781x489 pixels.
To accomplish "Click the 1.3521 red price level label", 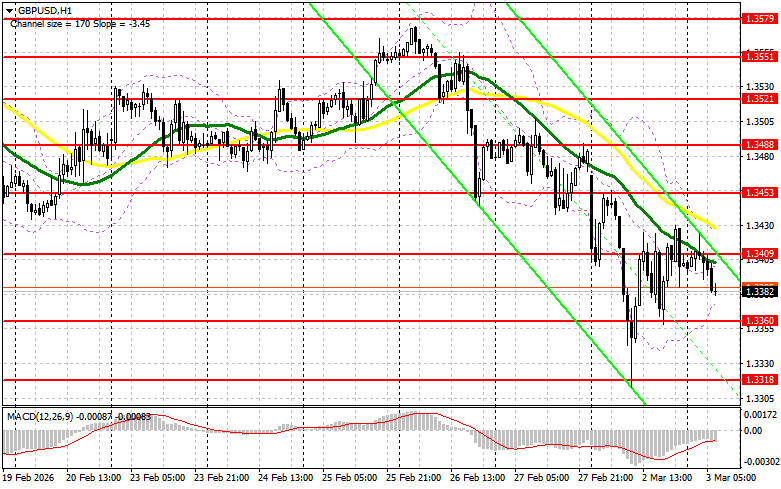I will (759, 99).
